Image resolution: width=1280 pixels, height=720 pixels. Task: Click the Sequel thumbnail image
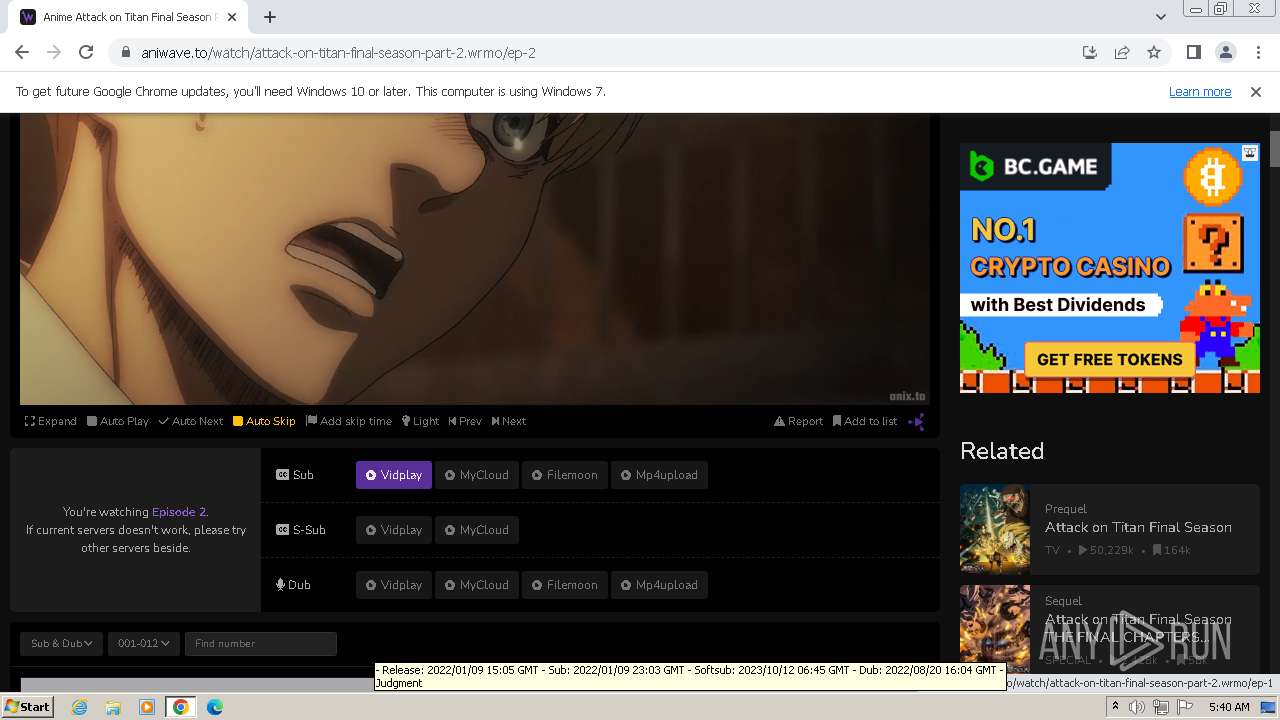pyautogui.click(x=995, y=628)
